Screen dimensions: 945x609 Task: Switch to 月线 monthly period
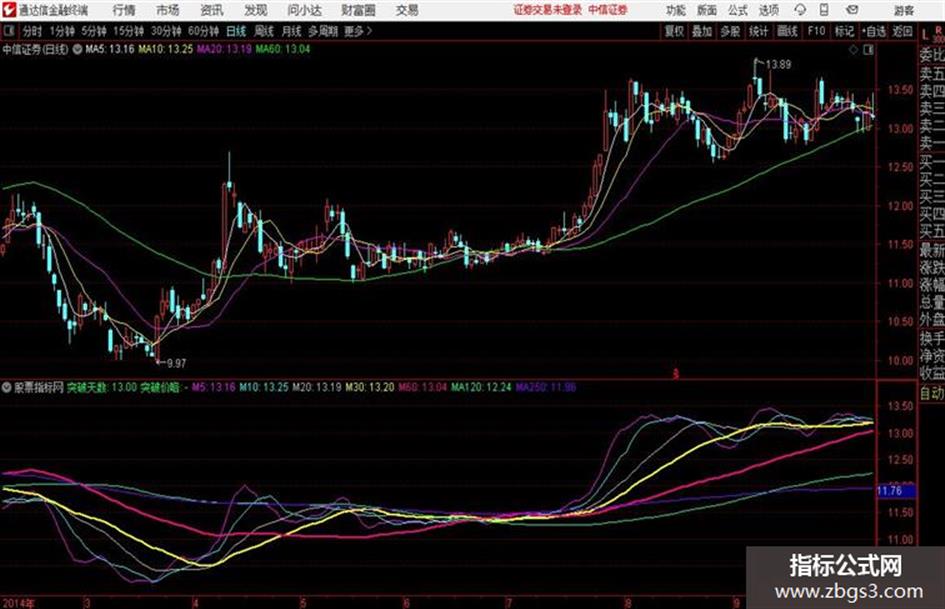coord(292,31)
